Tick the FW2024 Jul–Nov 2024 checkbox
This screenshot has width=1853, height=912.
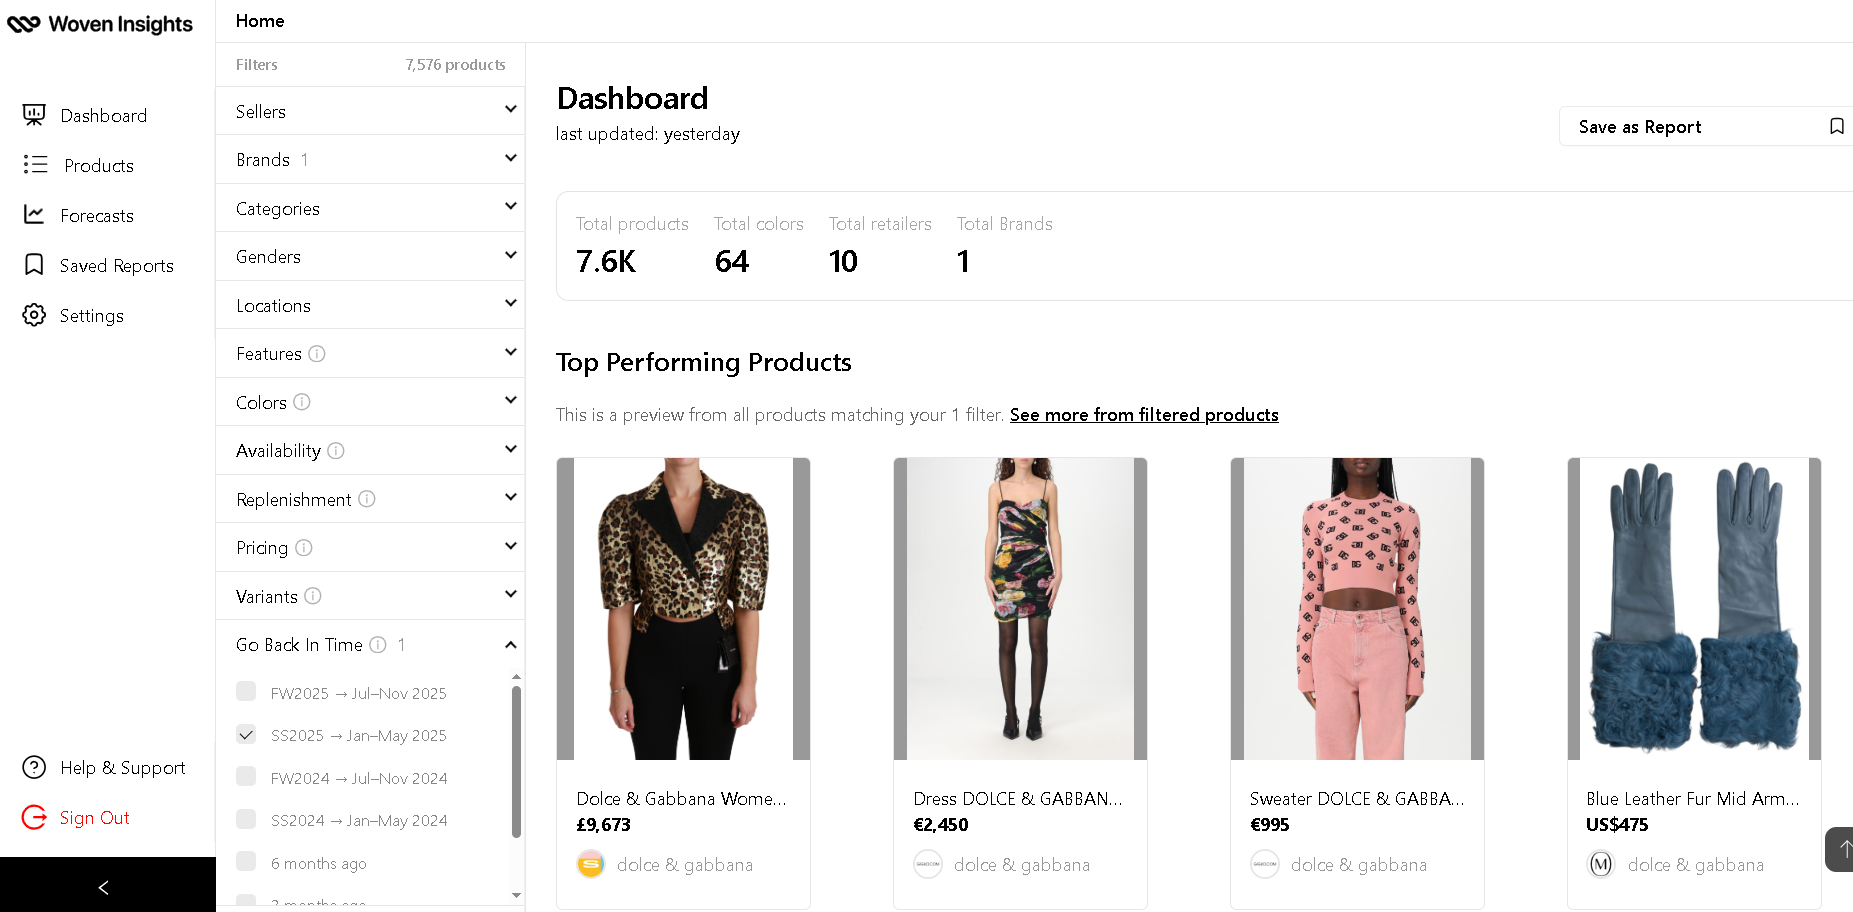tap(246, 777)
